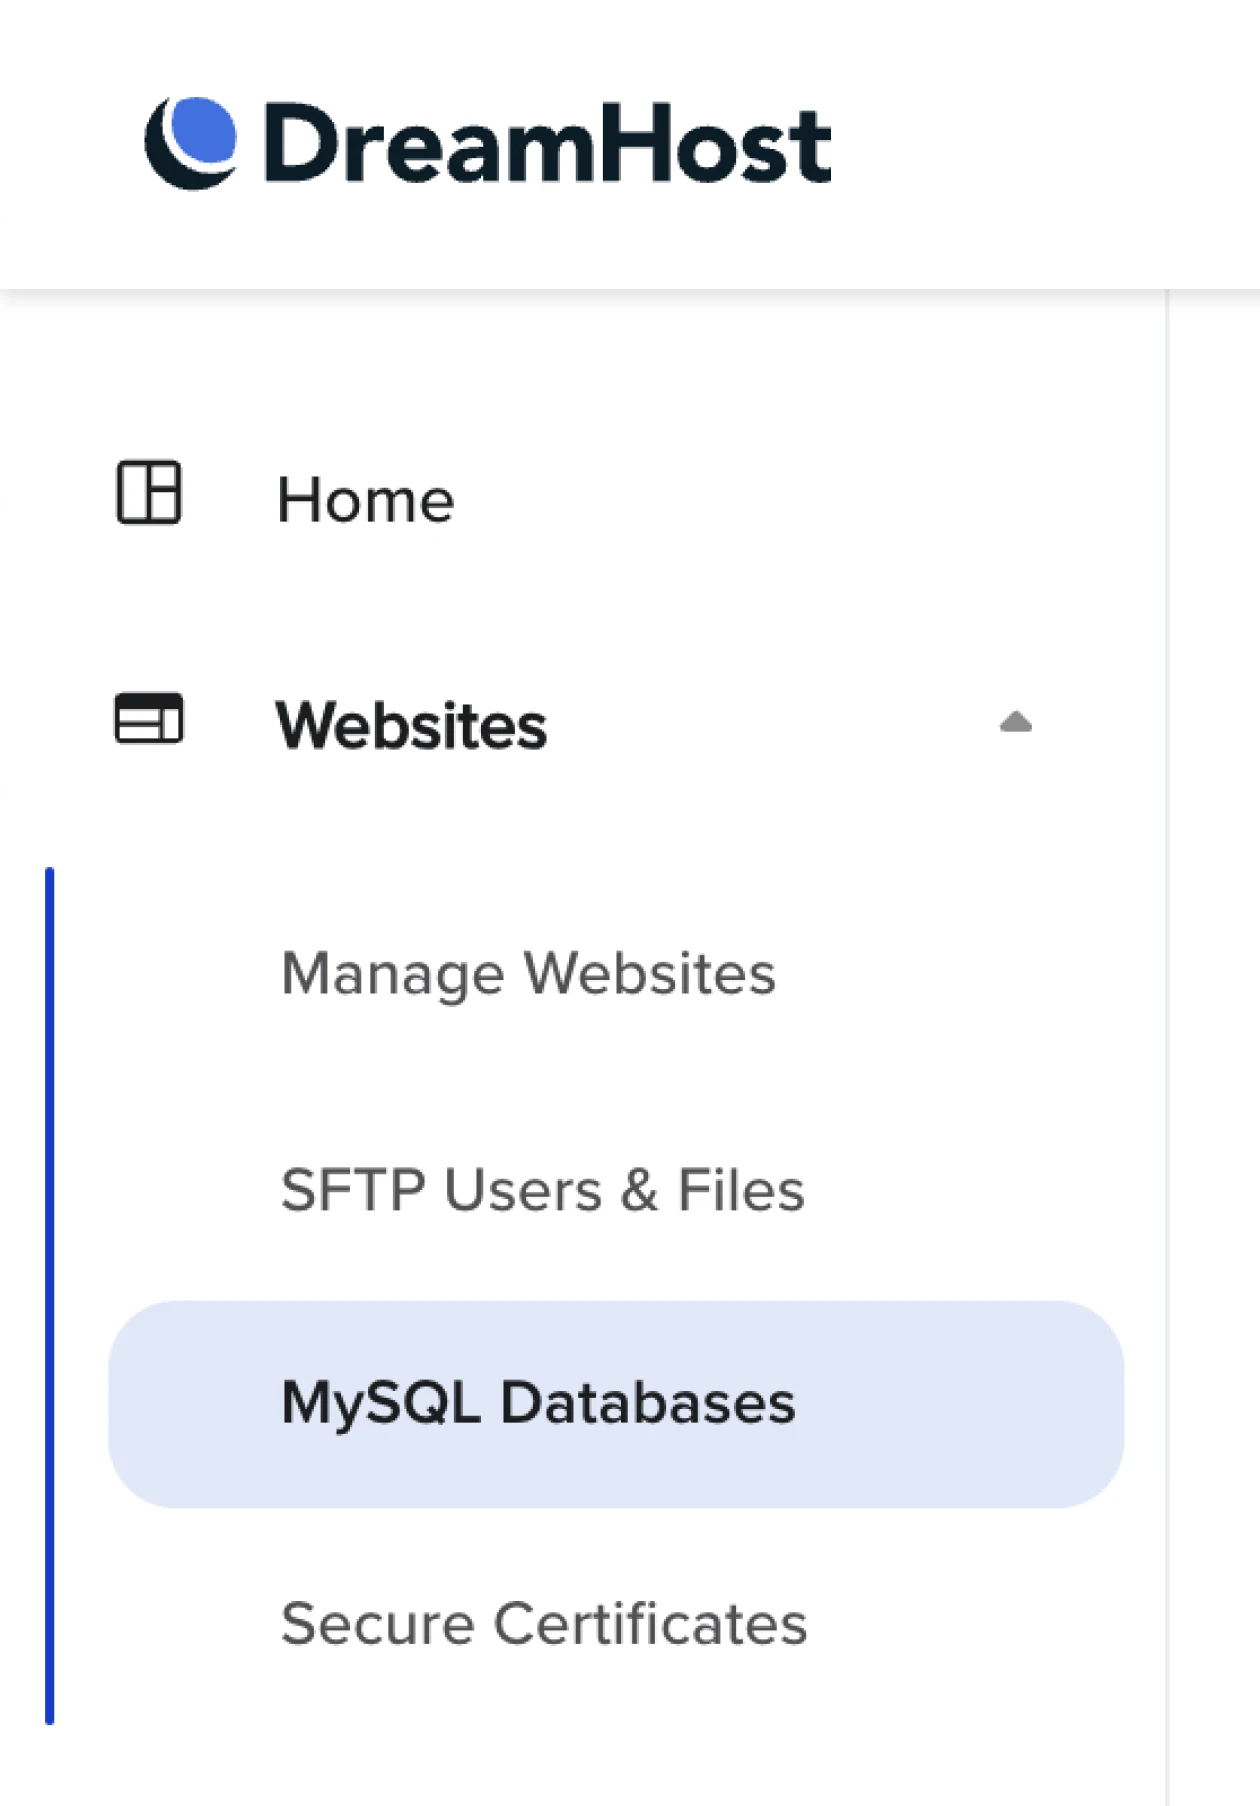Open Secure Certificates submenu item
The image size is (1260, 1806).
click(543, 1623)
